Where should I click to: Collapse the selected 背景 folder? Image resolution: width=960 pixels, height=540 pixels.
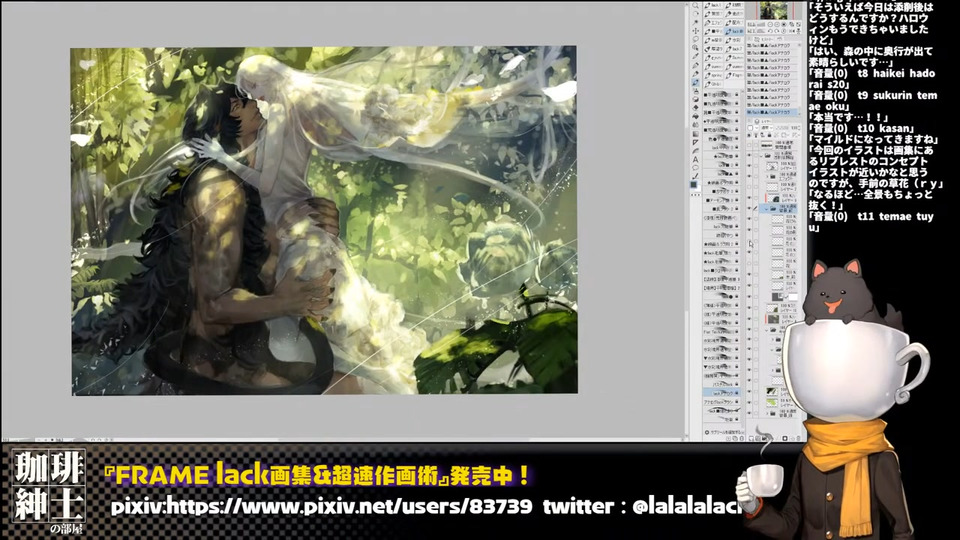[x=767, y=209]
